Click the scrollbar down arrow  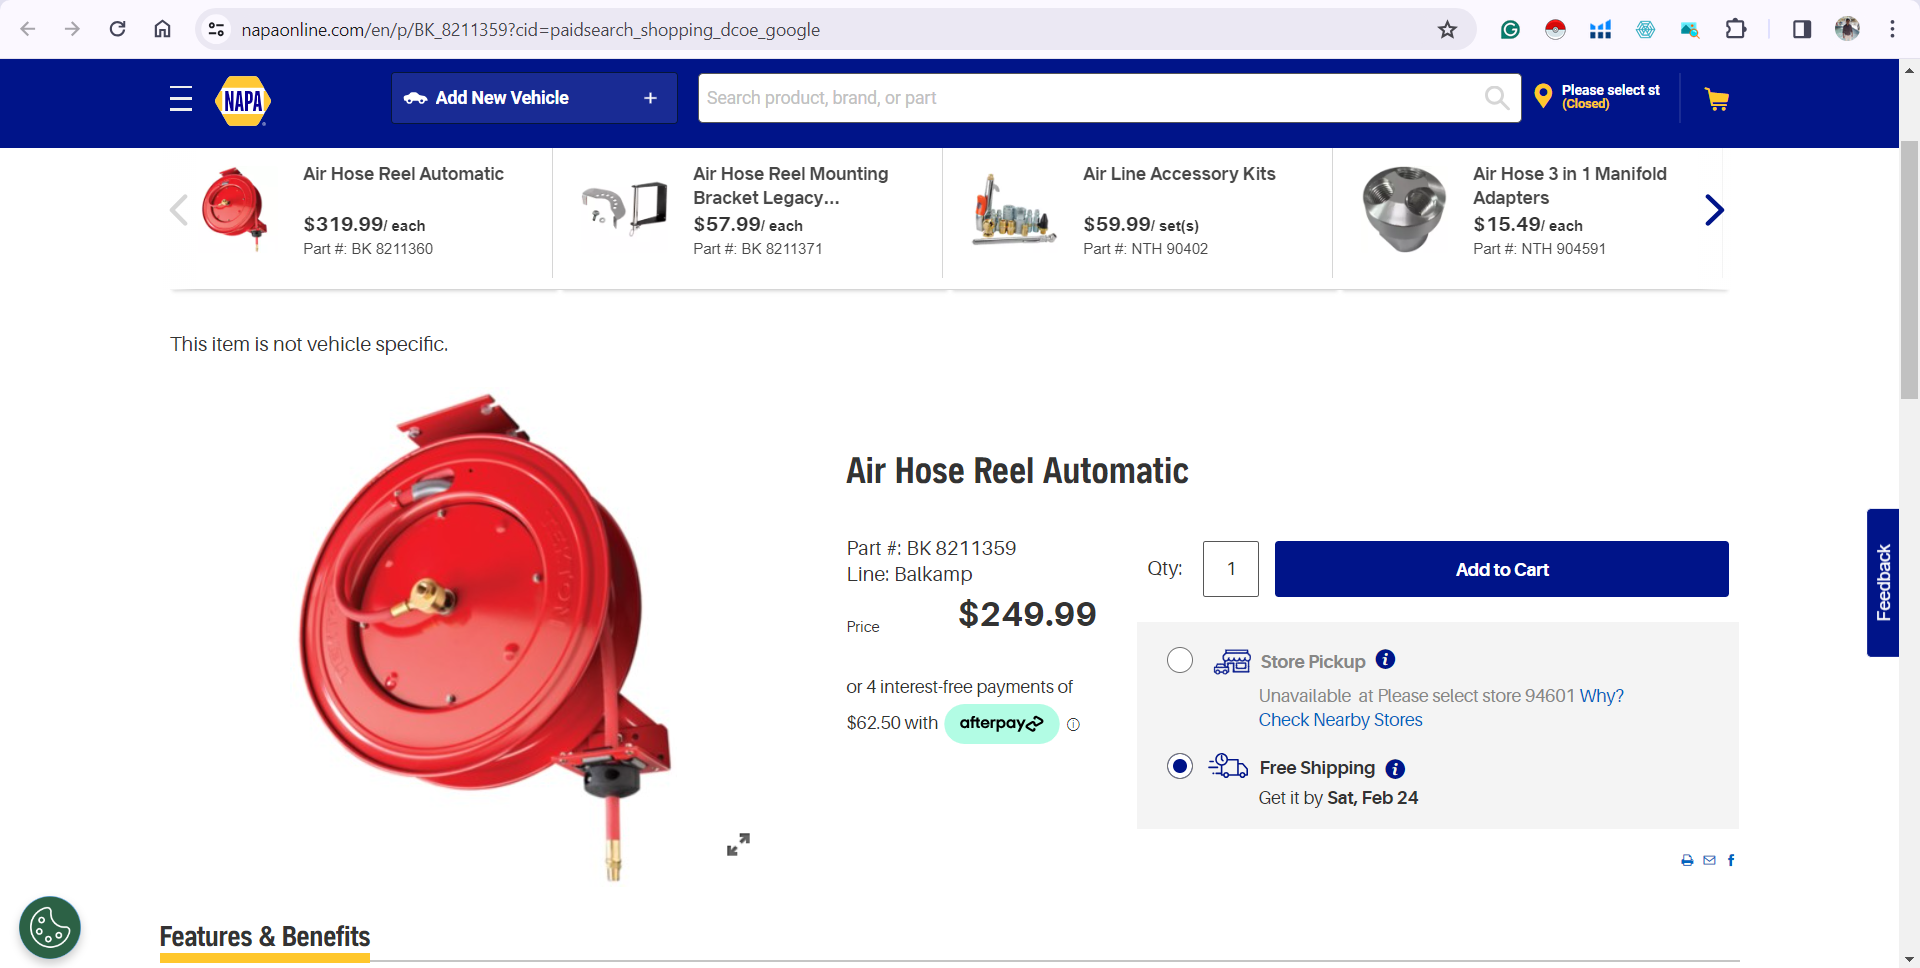[x=1909, y=959]
